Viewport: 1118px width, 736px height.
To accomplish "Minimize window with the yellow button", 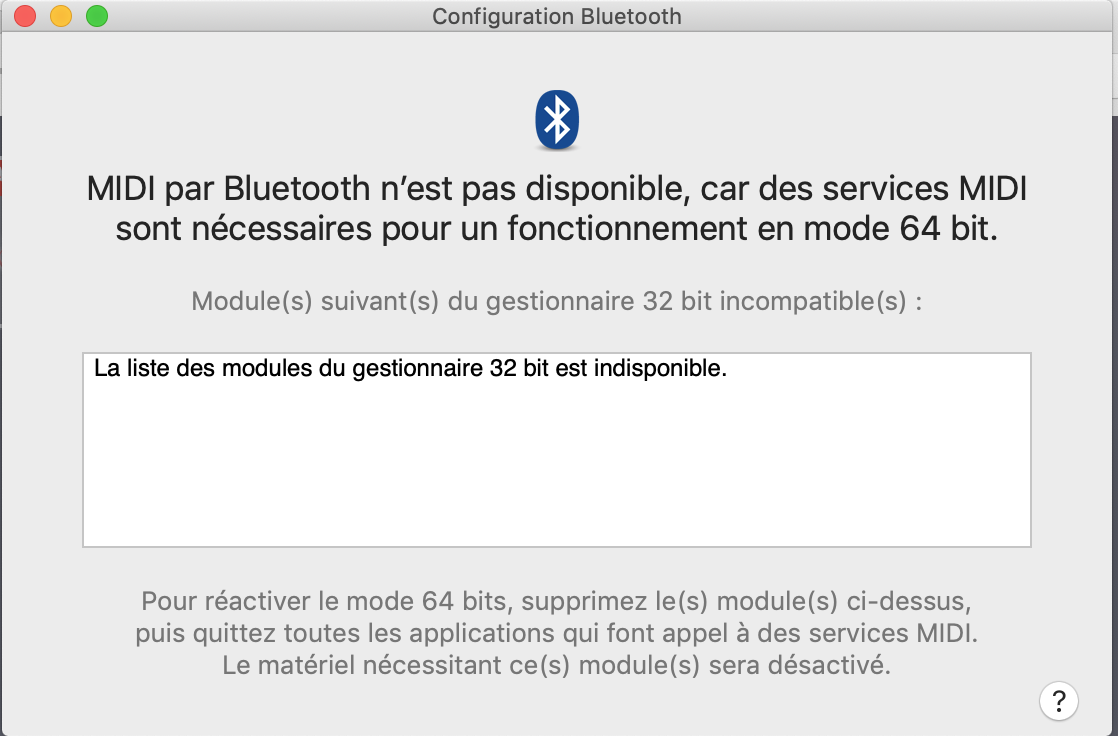I will click(x=61, y=16).
